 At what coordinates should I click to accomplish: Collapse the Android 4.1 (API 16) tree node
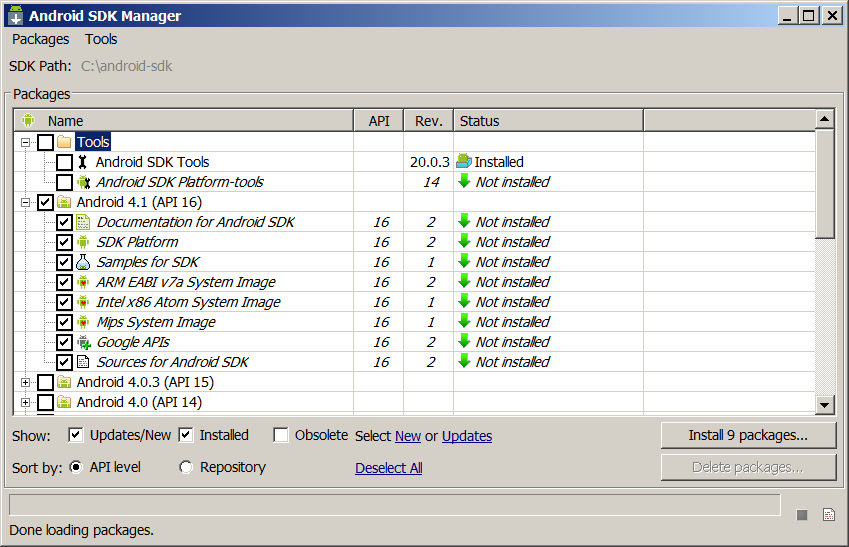25,203
